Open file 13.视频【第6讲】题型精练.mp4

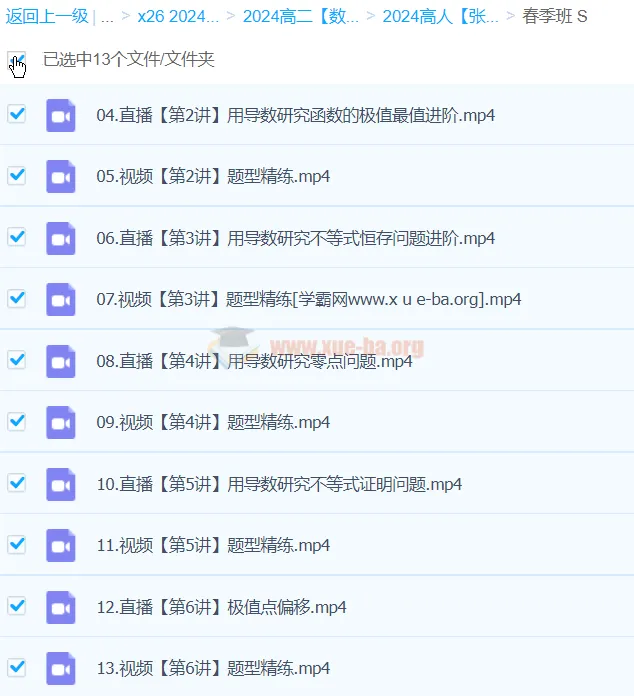coord(213,668)
